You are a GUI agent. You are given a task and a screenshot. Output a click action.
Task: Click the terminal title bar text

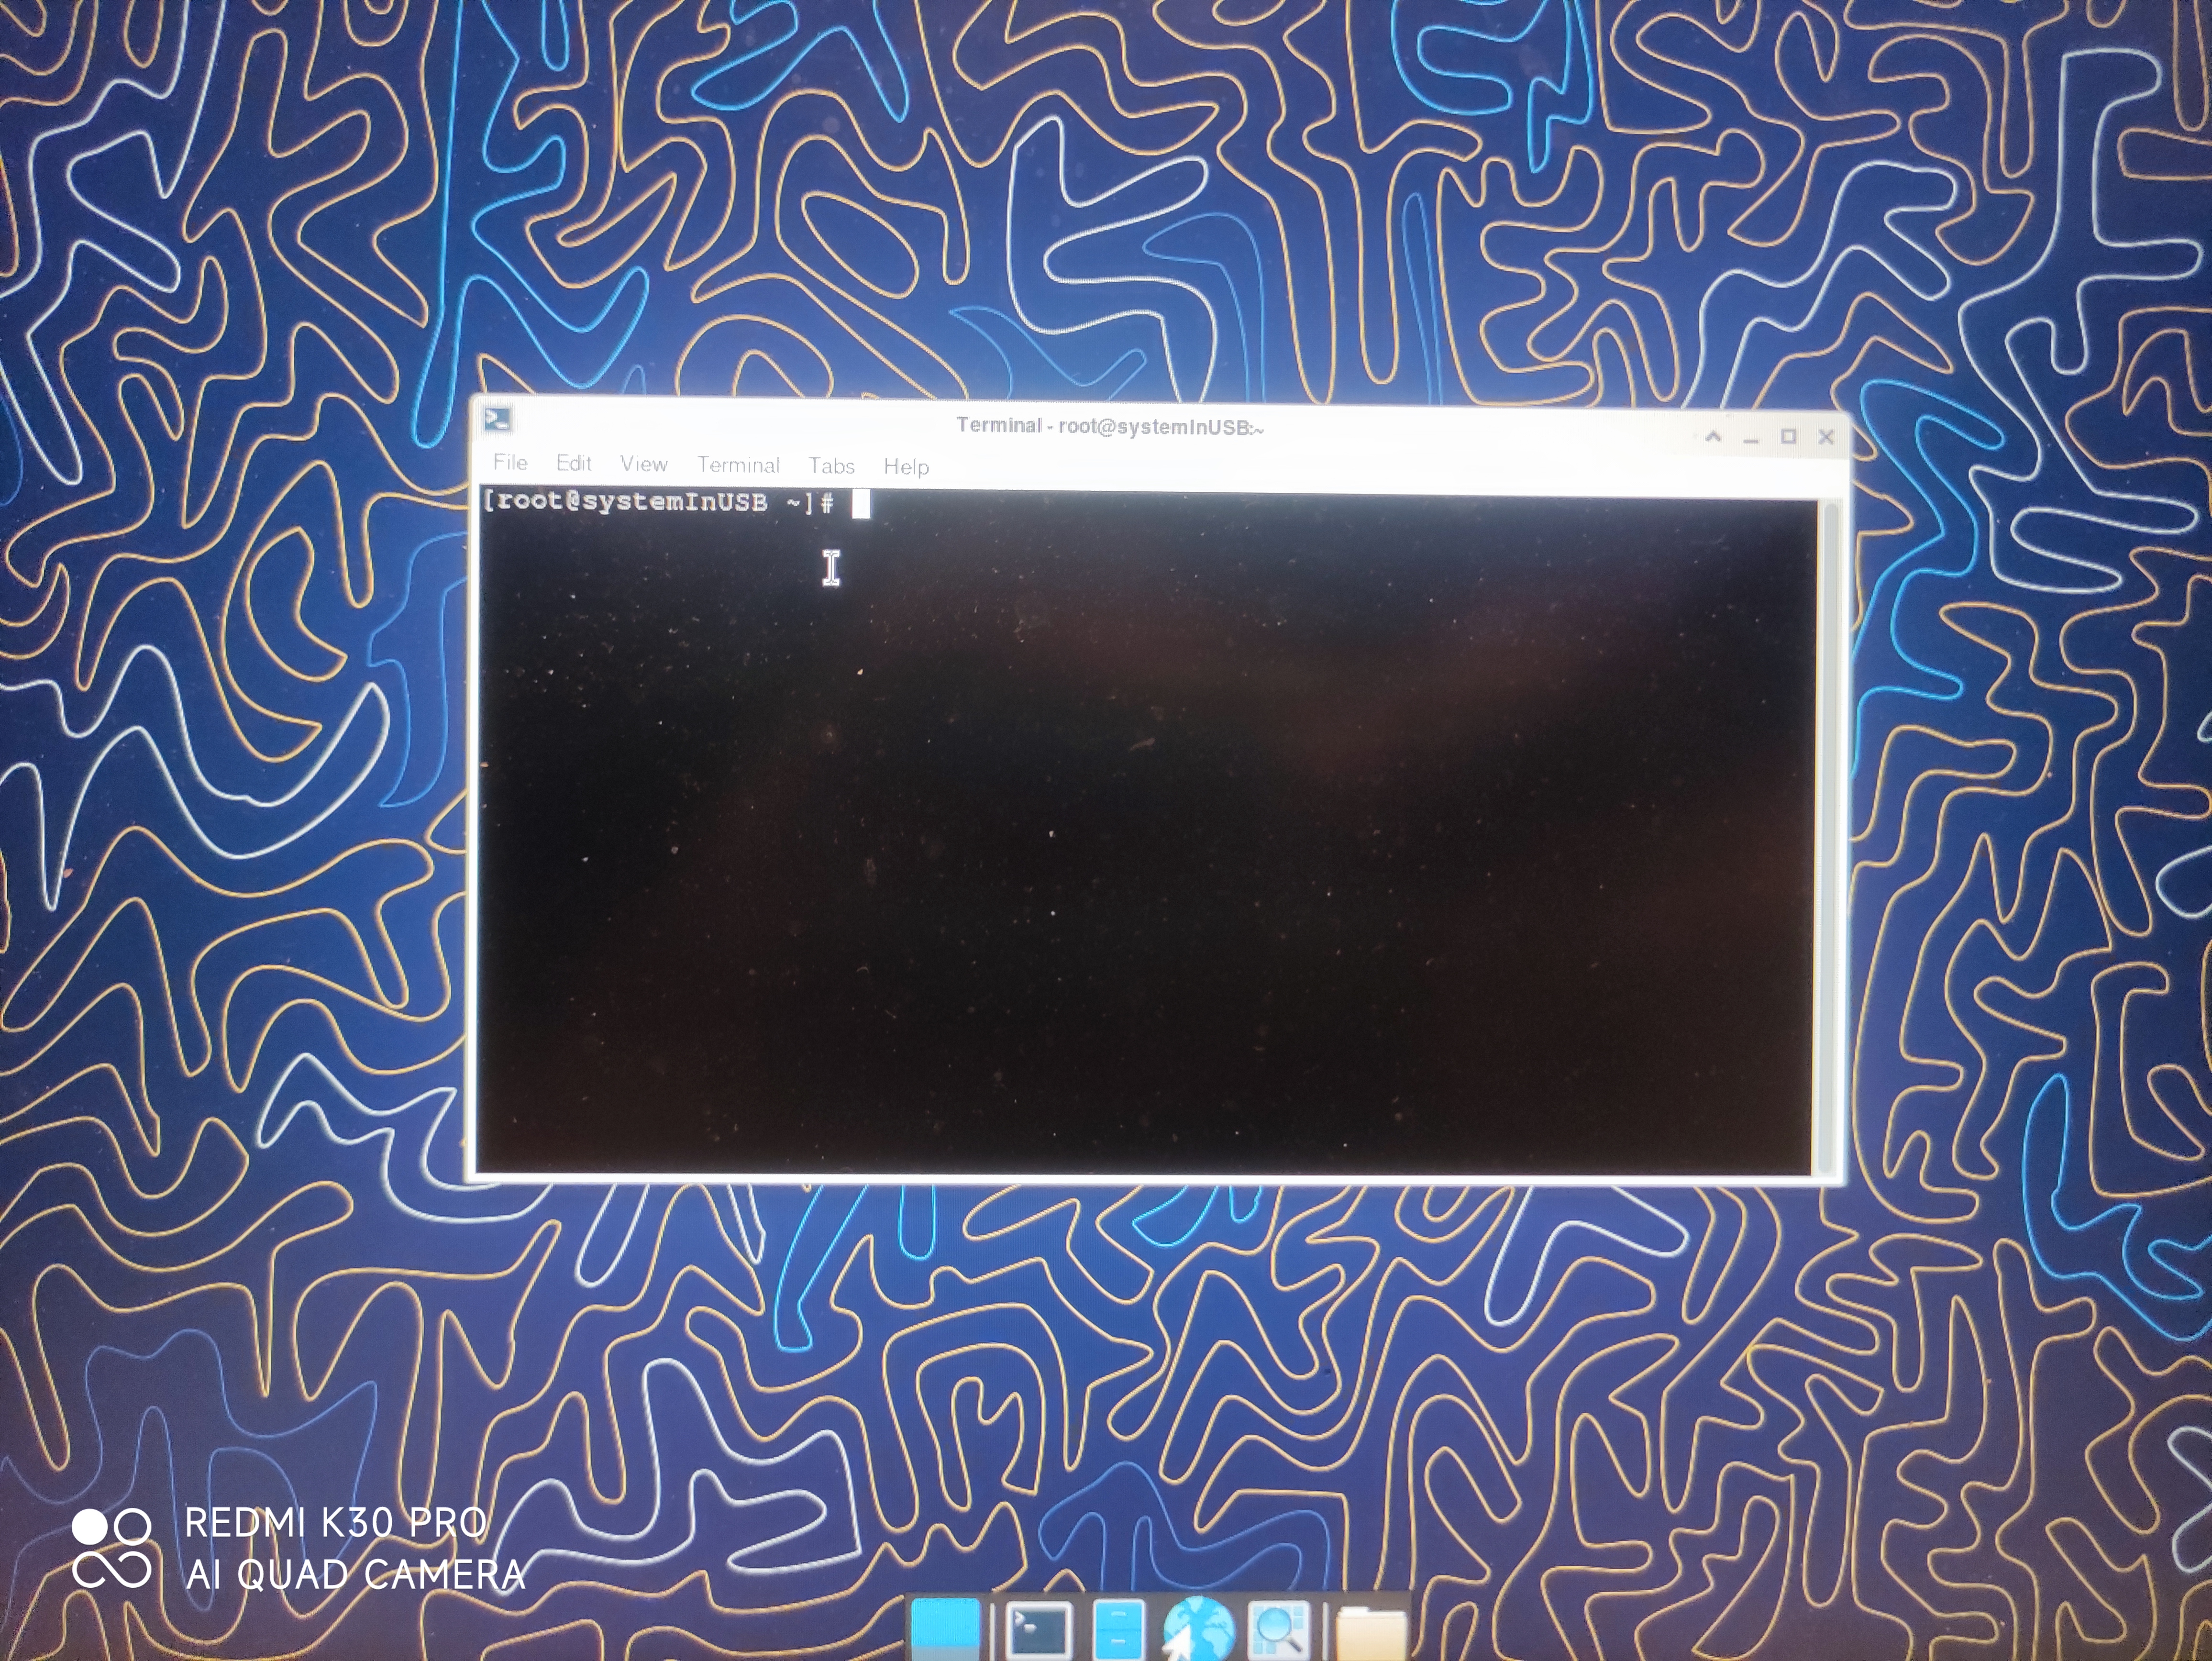[x=1109, y=427]
